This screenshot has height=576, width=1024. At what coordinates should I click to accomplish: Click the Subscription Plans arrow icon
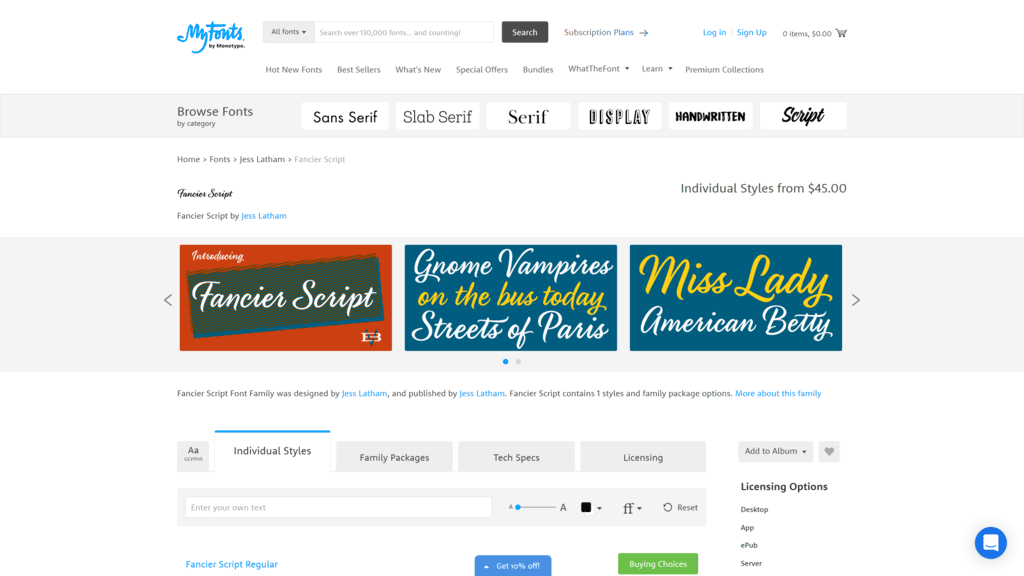click(644, 33)
